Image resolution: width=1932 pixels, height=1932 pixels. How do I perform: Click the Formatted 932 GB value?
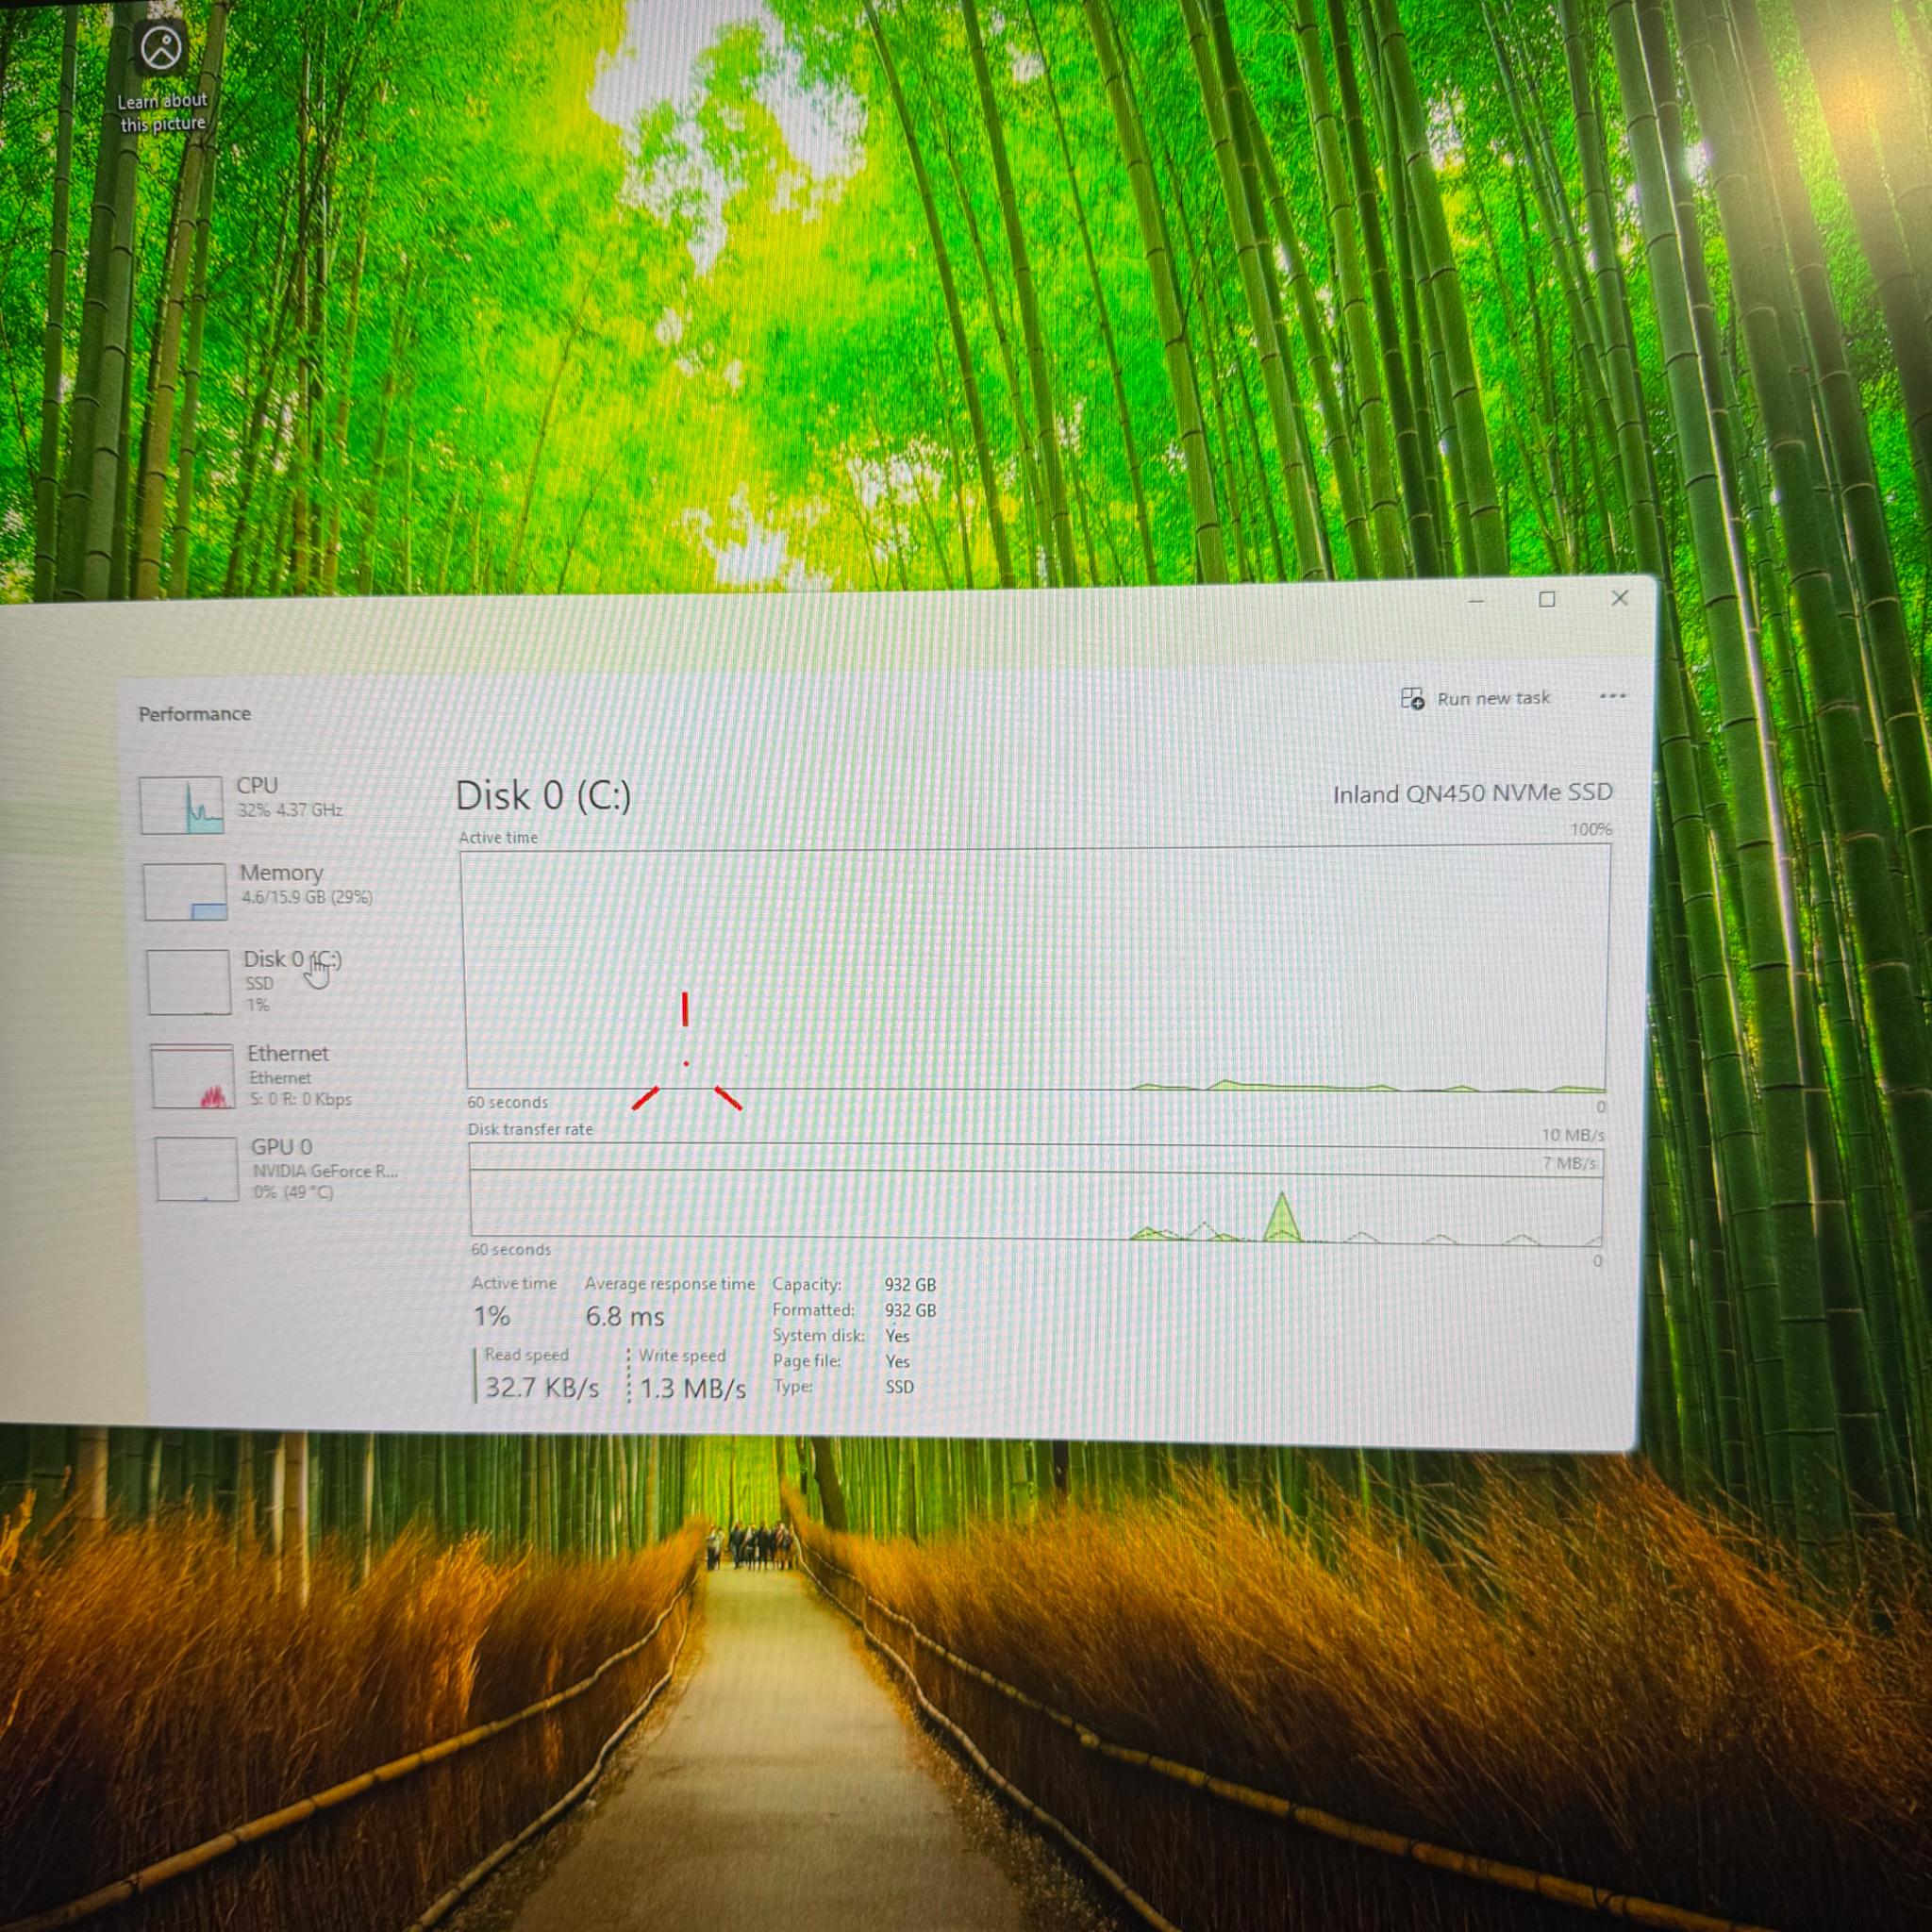click(910, 1311)
